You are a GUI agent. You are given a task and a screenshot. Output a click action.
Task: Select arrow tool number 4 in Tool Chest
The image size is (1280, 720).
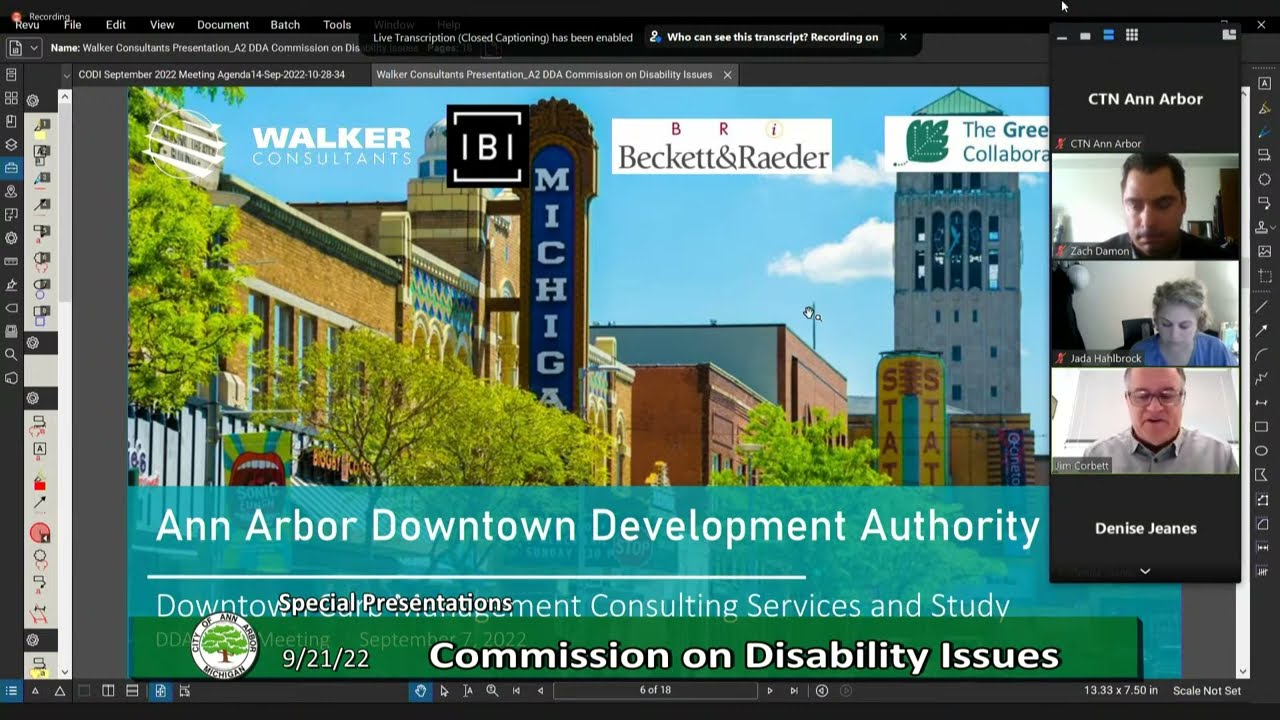coord(40,207)
